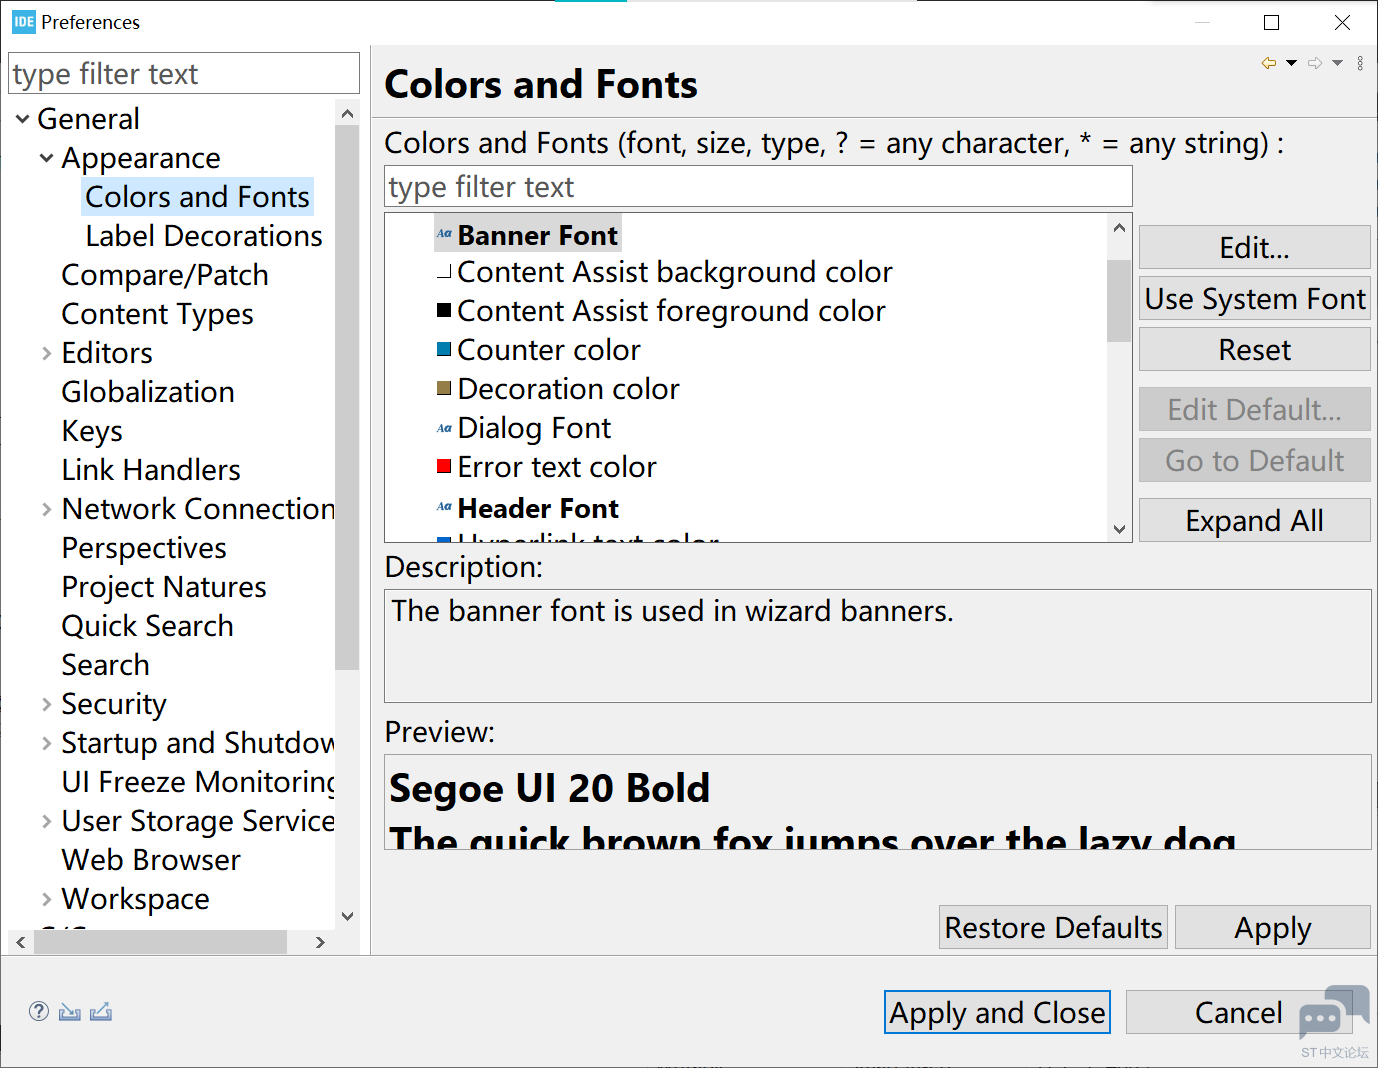
Task: Open the back history dropdown arrow
Action: pyautogui.click(x=1291, y=63)
